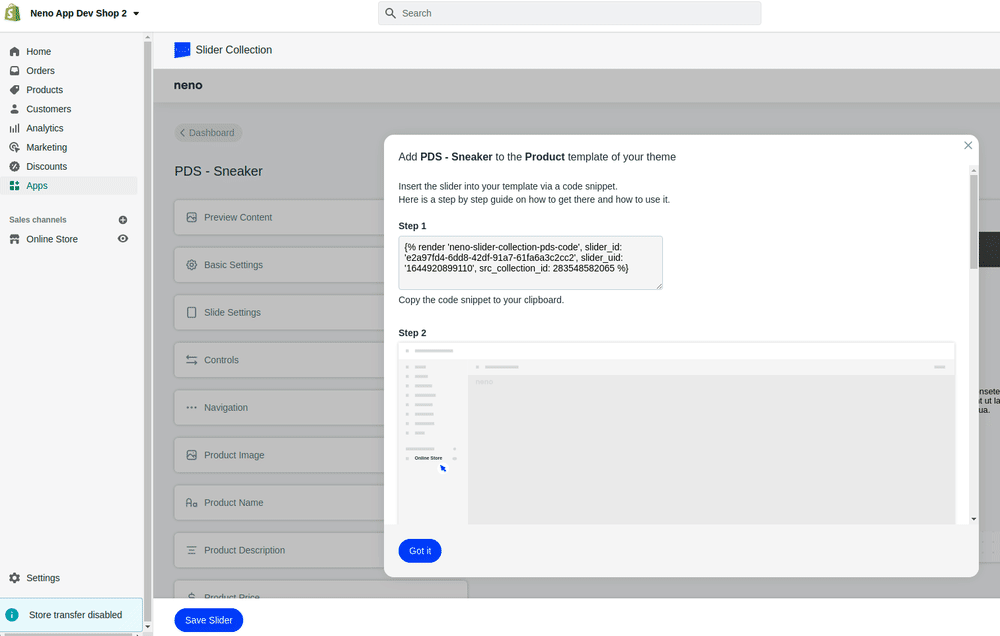Click the dialog's vertical scrollbar thumb
This screenshot has height=636, width=1000.
coord(973,221)
